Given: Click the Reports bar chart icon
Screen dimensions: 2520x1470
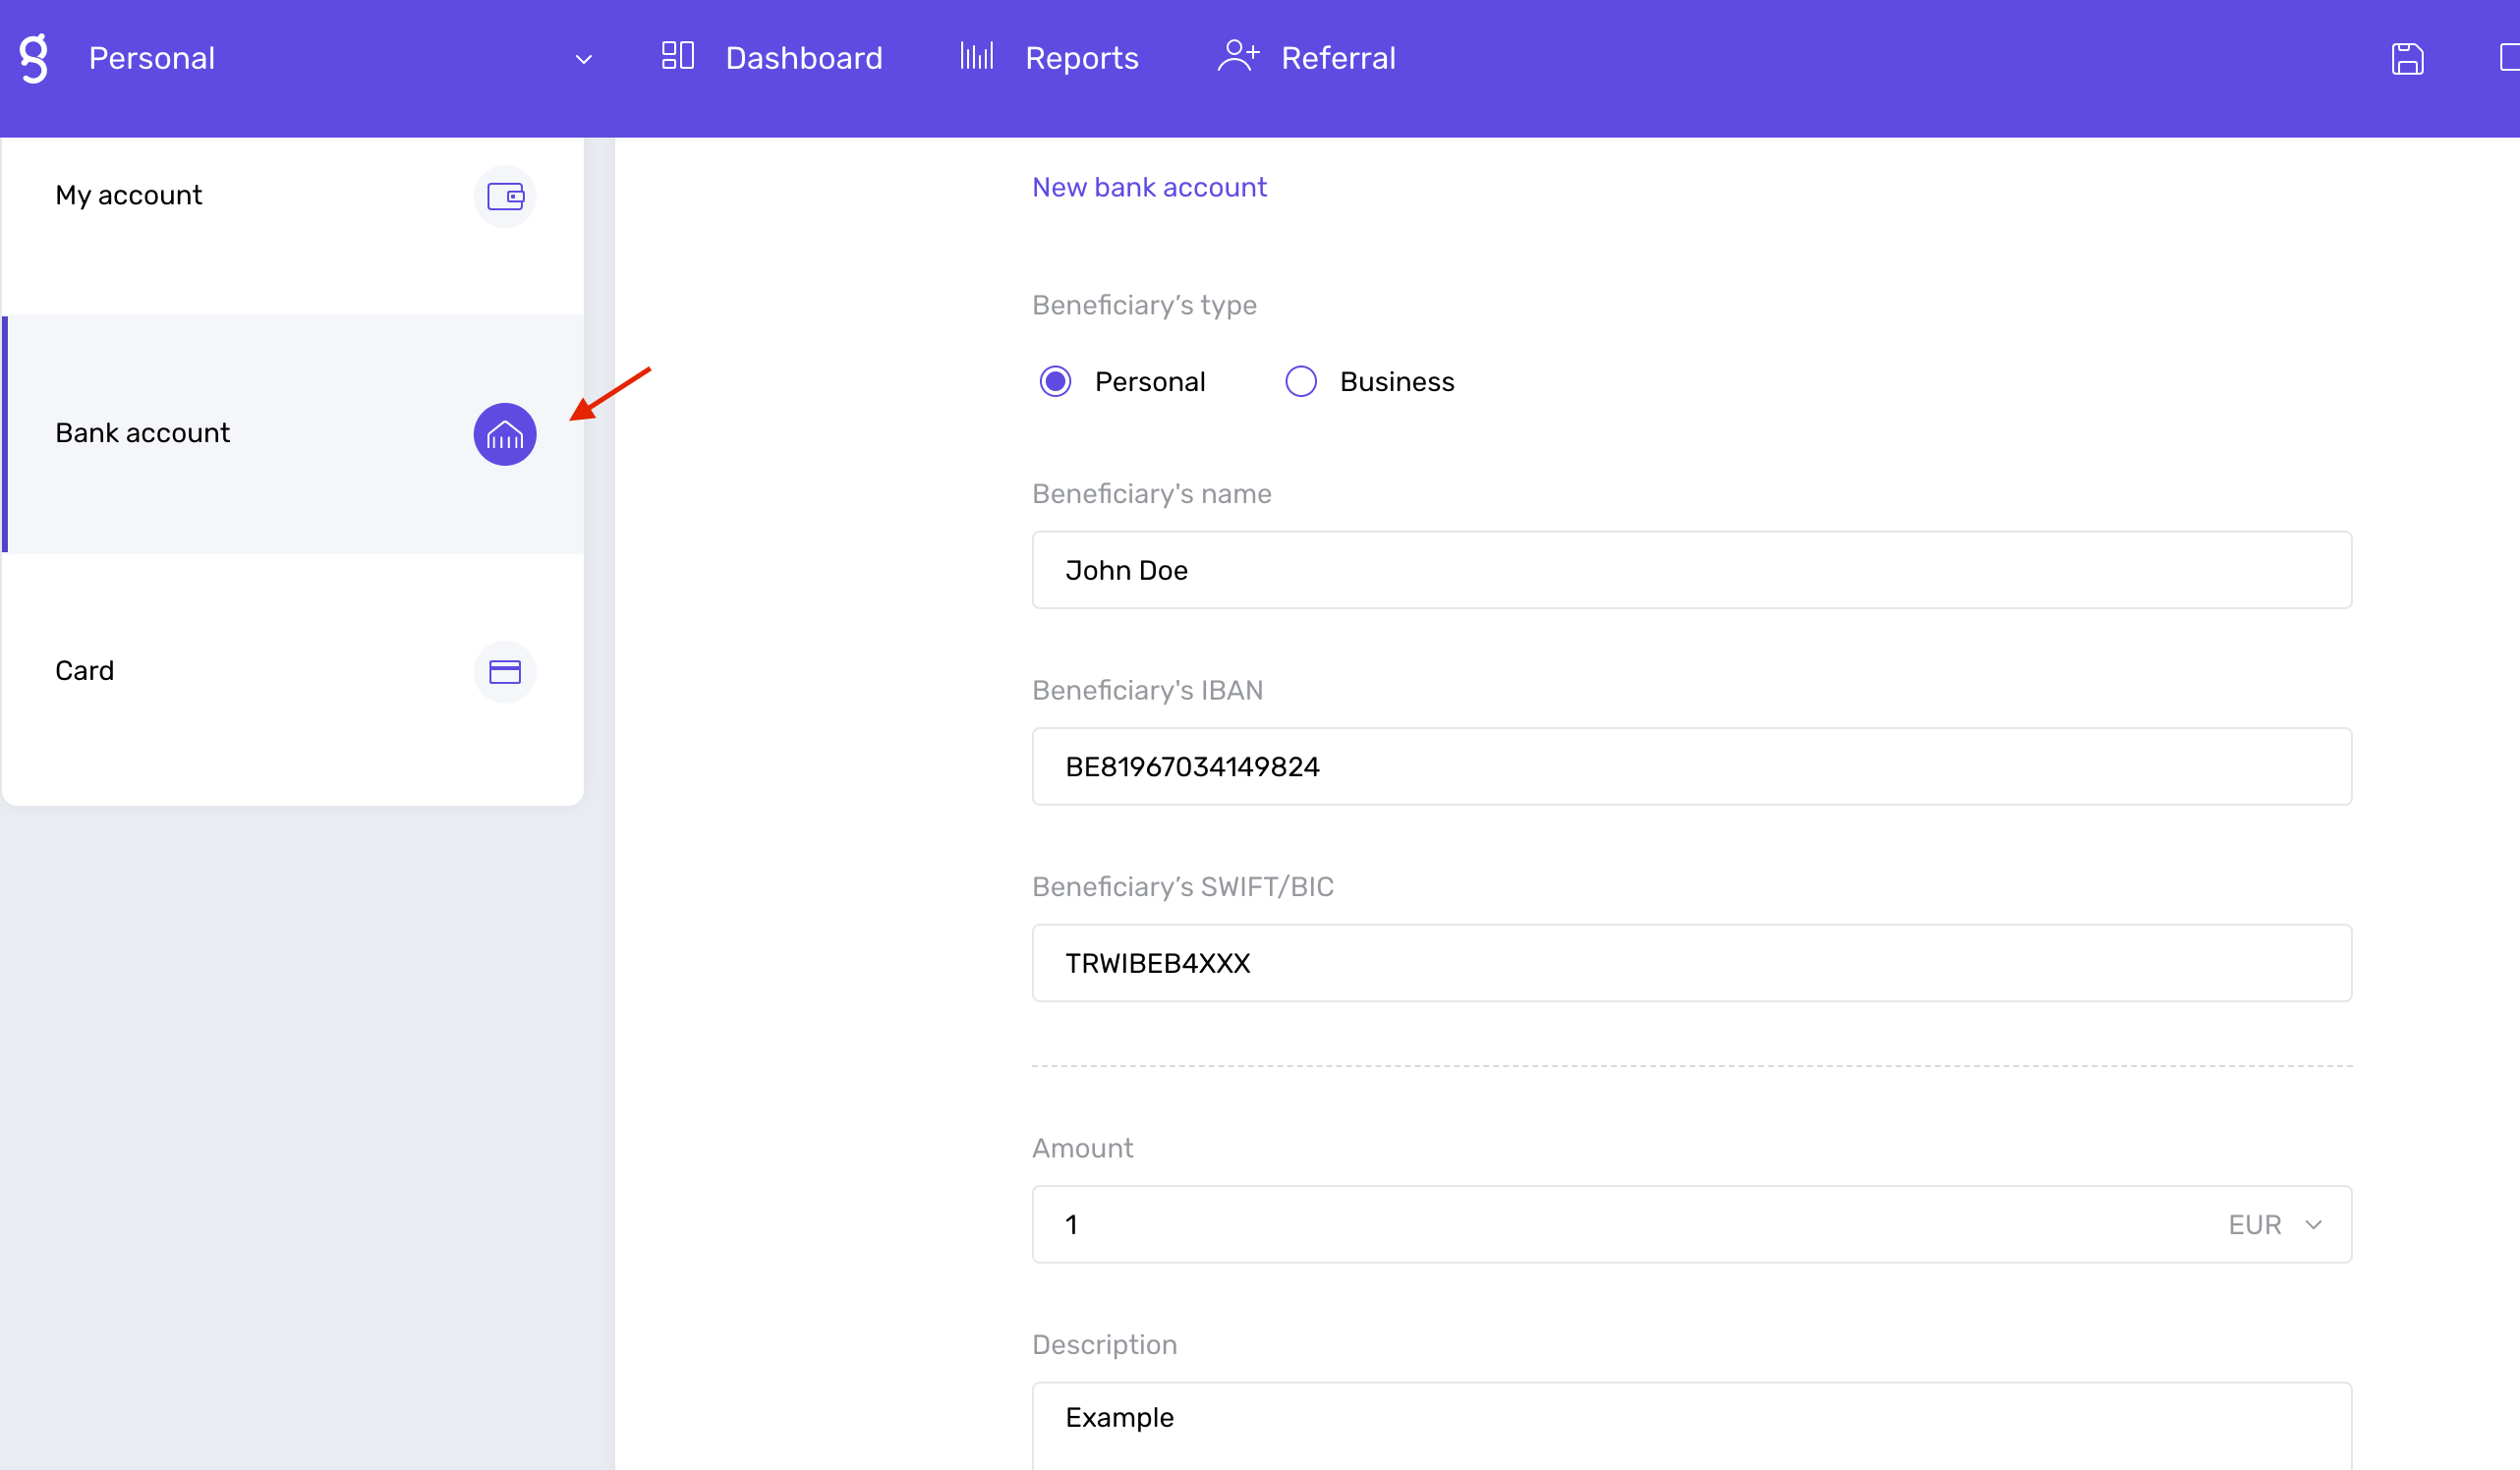Looking at the screenshot, I should (x=977, y=58).
